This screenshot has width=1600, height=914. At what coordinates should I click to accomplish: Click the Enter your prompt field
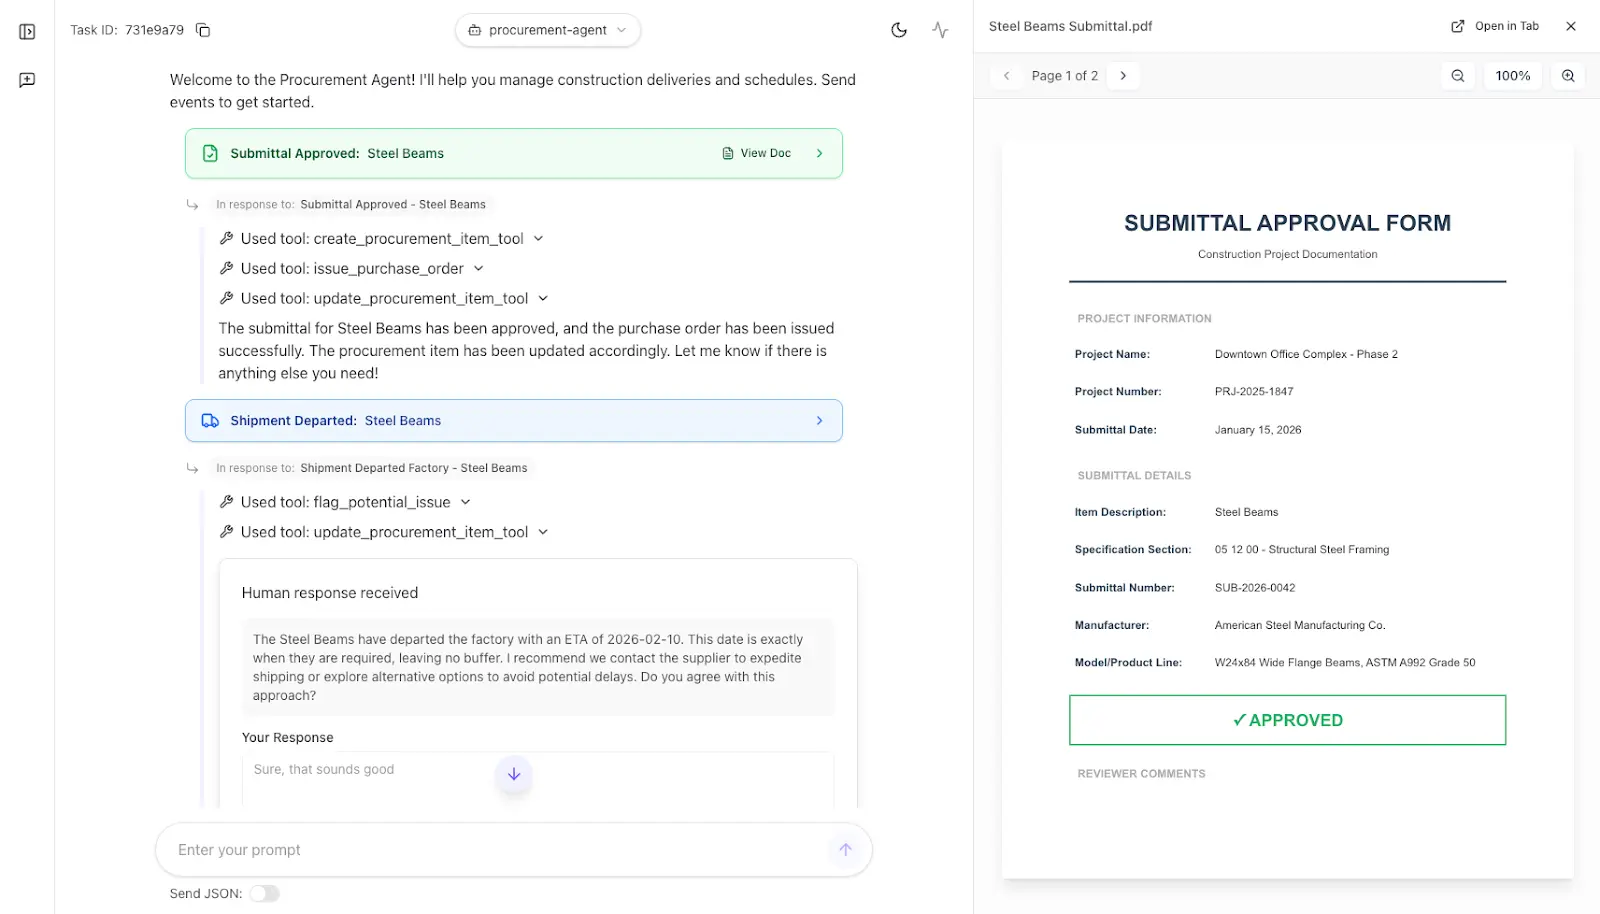[x=495, y=850]
